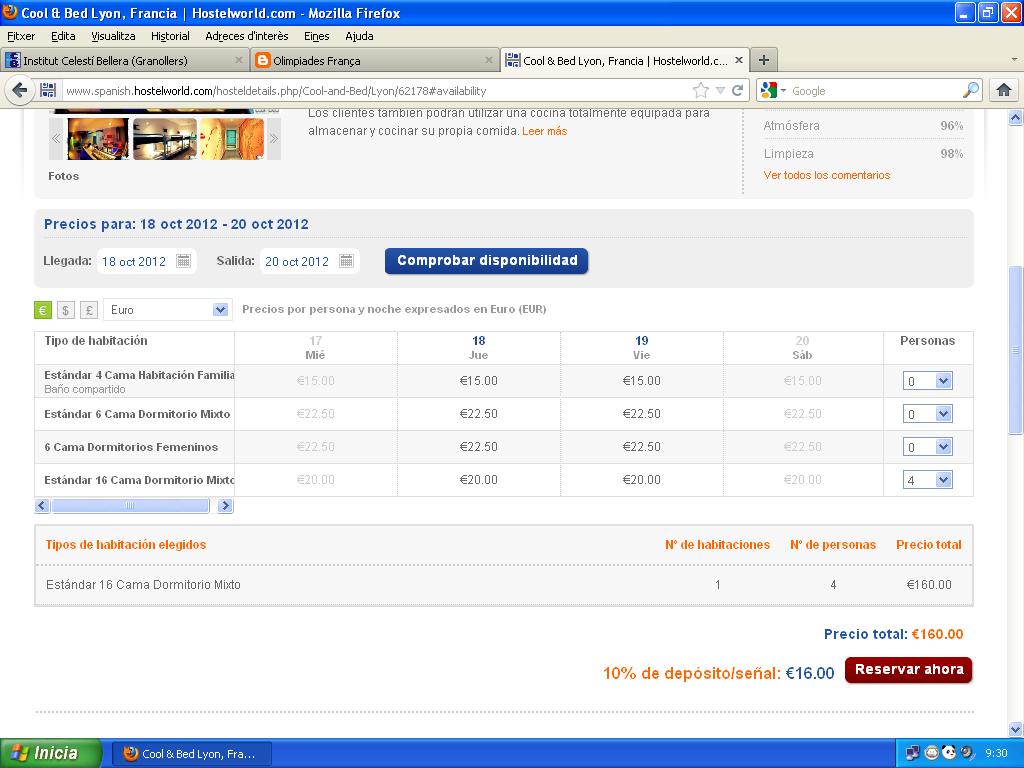Click the Leer más link
1024x768 pixels.
point(545,131)
